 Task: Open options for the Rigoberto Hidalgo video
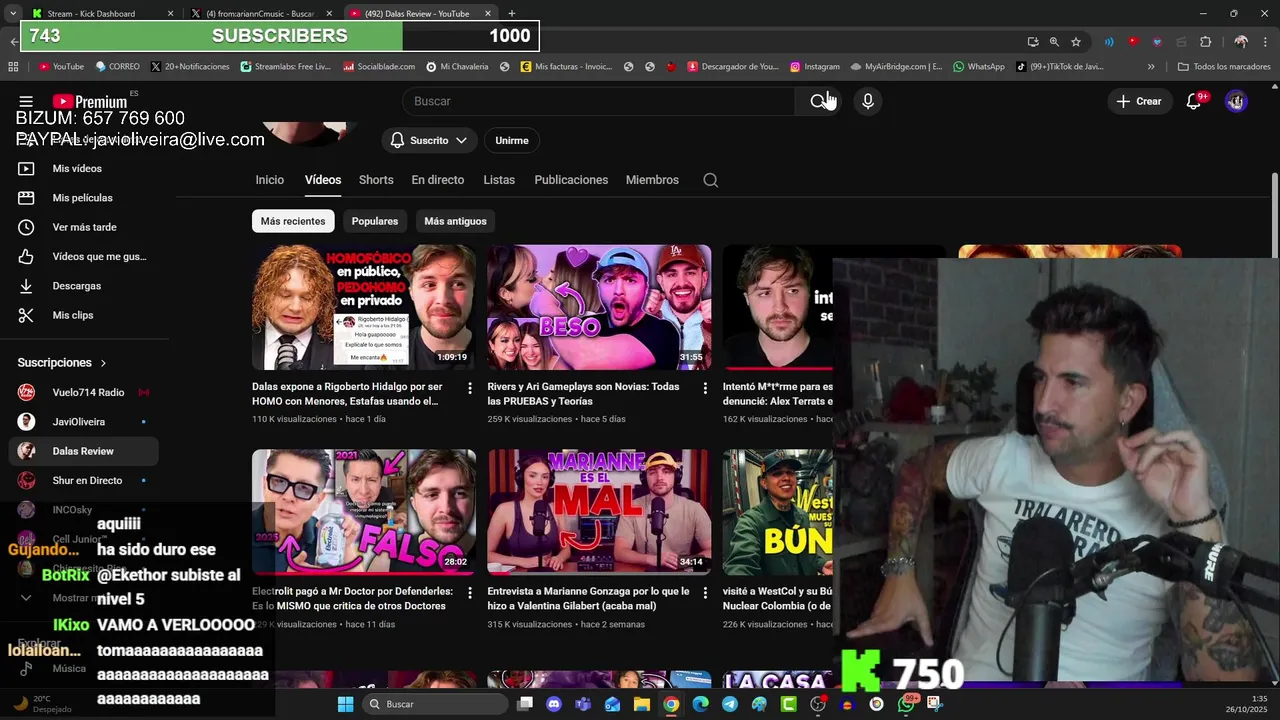coord(469,388)
